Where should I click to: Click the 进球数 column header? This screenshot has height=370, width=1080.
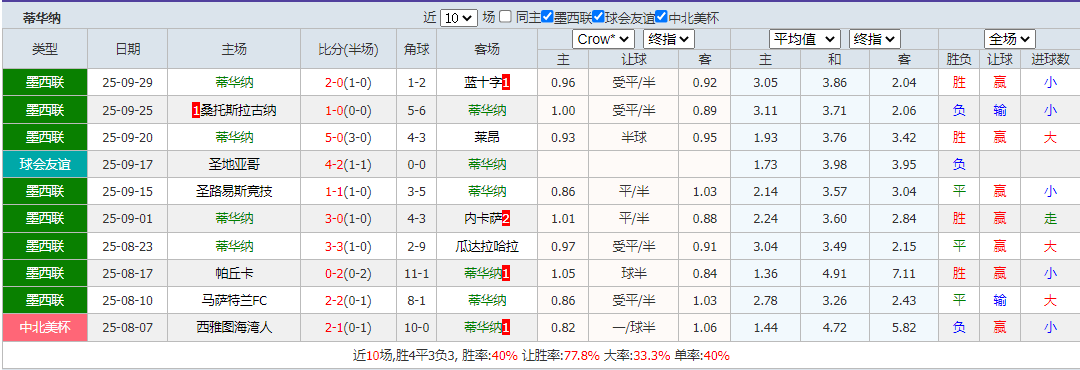pyautogui.click(x=1050, y=60)
